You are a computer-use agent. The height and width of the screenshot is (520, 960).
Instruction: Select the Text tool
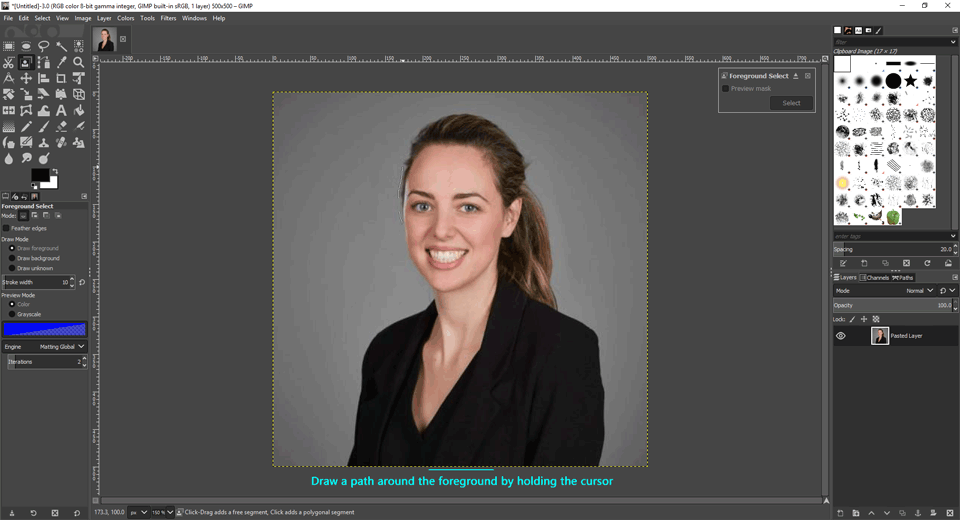click(x=61, y=111)
